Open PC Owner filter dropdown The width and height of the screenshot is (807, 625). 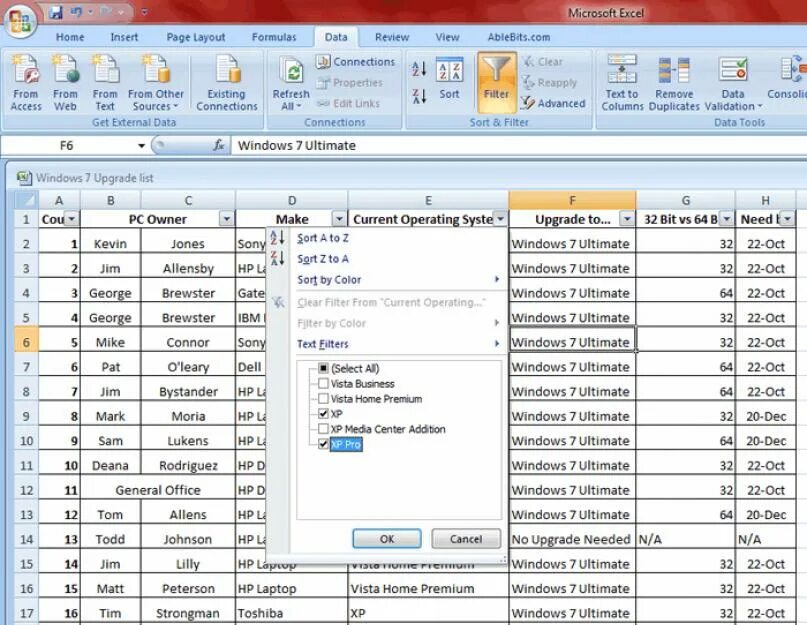pos(226,219)
